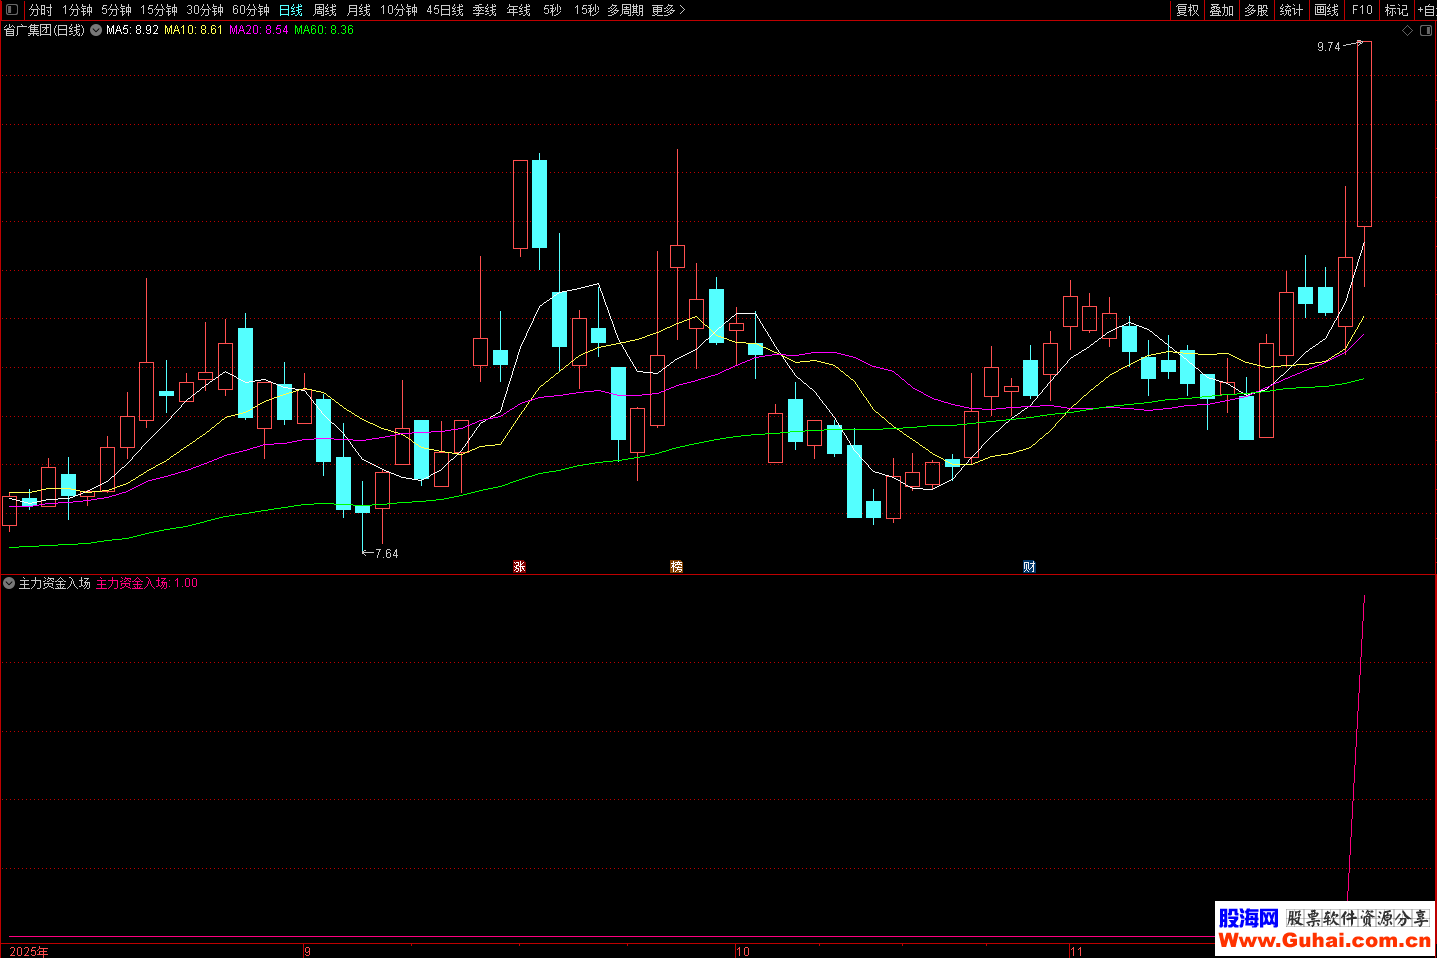
Task: Click the 9.74 high price label
Action: coord(1328,47)
